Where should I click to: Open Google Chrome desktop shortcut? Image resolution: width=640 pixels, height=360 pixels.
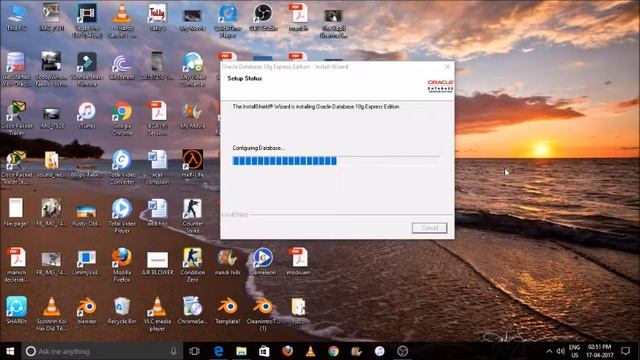click(x=122, y=118)
